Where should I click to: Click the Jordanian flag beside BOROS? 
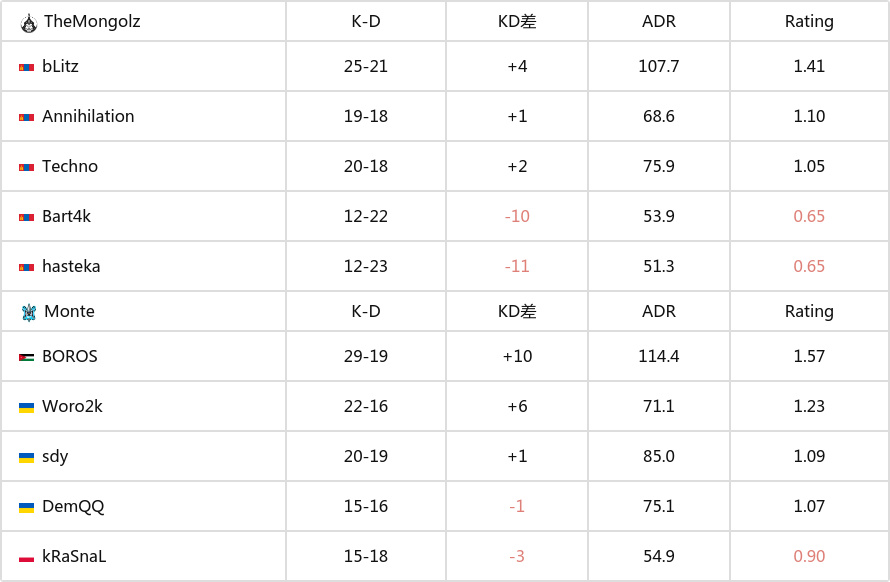(26, 358)
